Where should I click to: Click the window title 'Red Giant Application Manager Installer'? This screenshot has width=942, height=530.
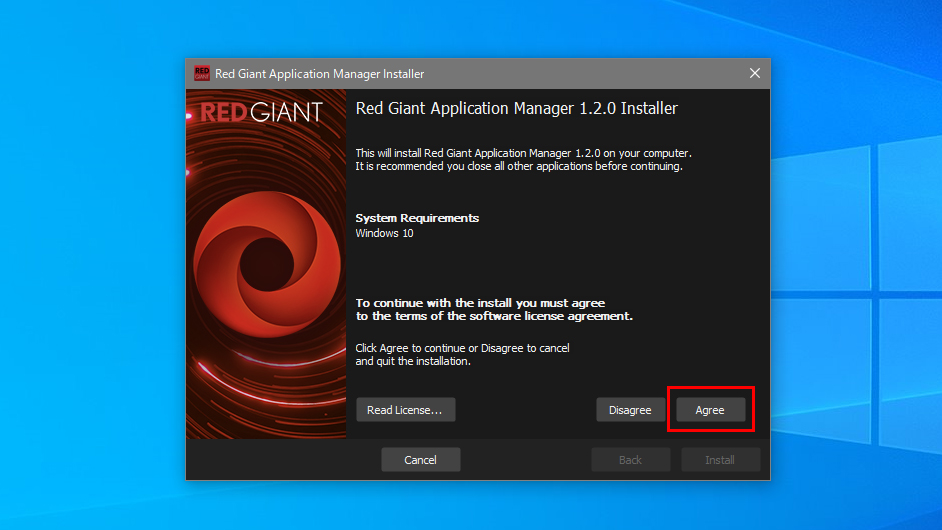[320, 74]
